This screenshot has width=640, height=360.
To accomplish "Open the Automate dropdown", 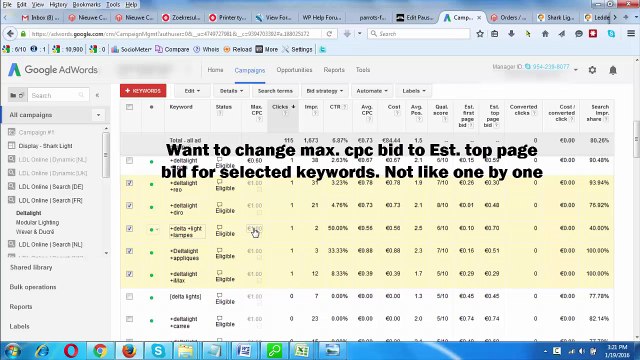I will [x=372, y=91].
